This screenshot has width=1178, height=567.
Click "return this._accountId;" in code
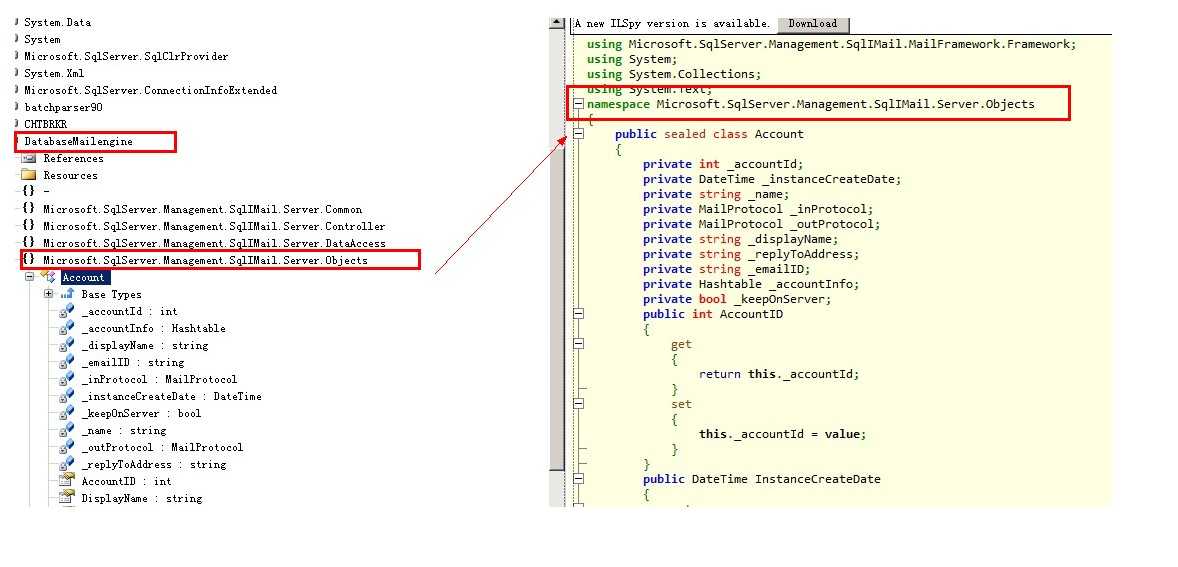pyautogui.click(x=778, y=374)
